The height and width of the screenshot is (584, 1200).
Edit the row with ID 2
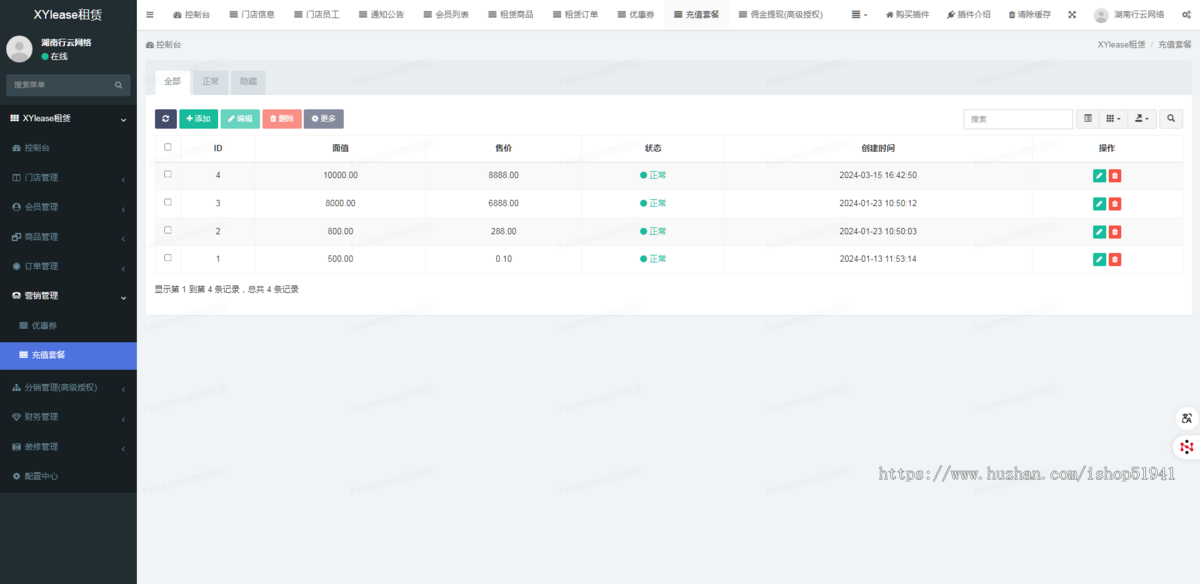(1099, 232)
